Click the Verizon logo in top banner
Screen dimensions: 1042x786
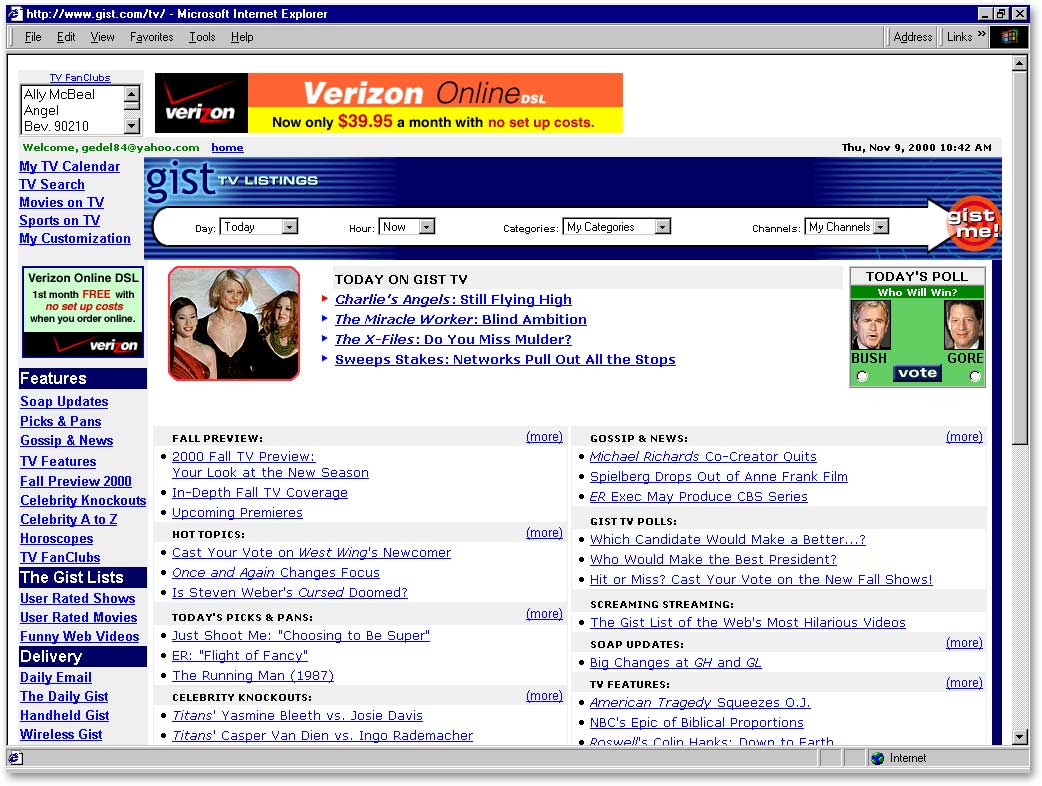coord(201,103)
